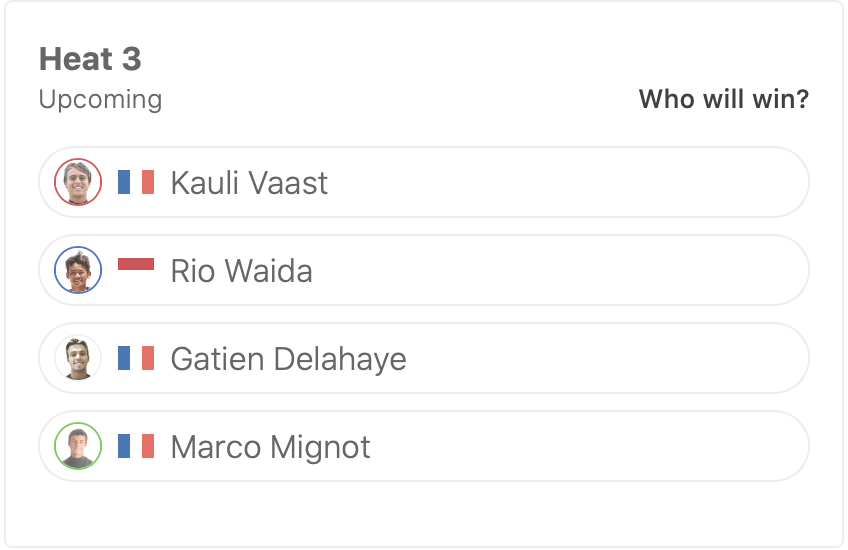The height and width of the screenshot is (550, 848).
Task: Click French flag beside Gatien Delahaye
Action: (136, 358)
